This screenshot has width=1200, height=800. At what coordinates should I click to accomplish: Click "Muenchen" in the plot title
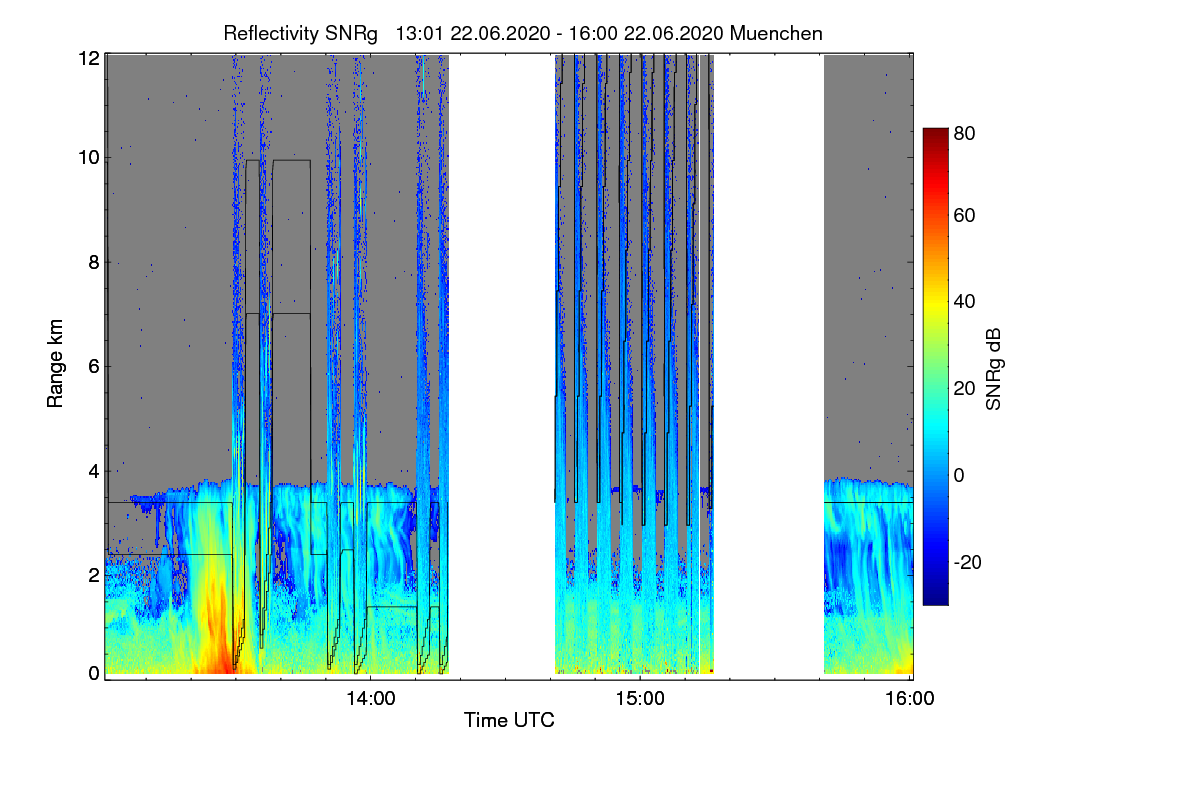click(776, 33)
